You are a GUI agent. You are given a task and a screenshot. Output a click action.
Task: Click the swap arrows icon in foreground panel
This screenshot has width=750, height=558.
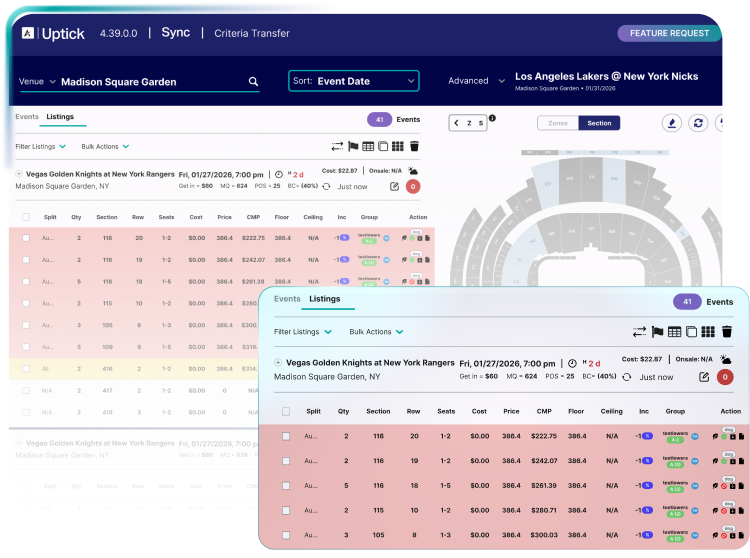click(x=639, y=332)
